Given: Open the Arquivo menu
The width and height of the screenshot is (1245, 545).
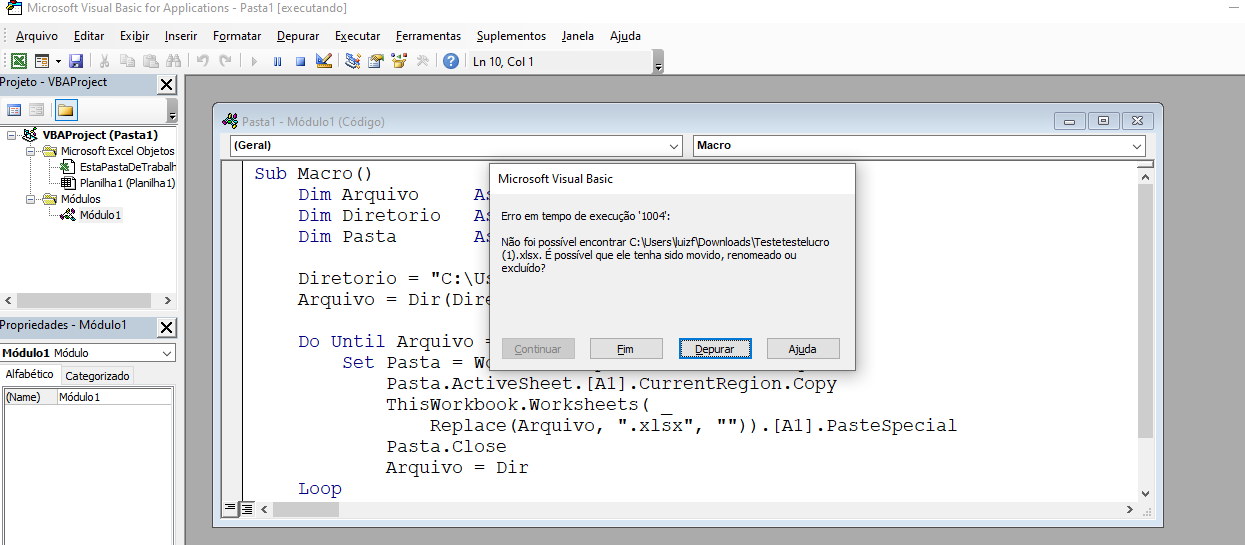Looking at the screenshot, I should pos(37,36).
